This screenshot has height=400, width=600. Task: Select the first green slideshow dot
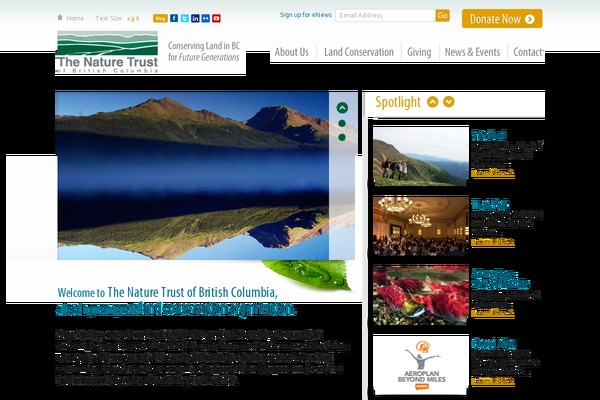click(342, 123)
